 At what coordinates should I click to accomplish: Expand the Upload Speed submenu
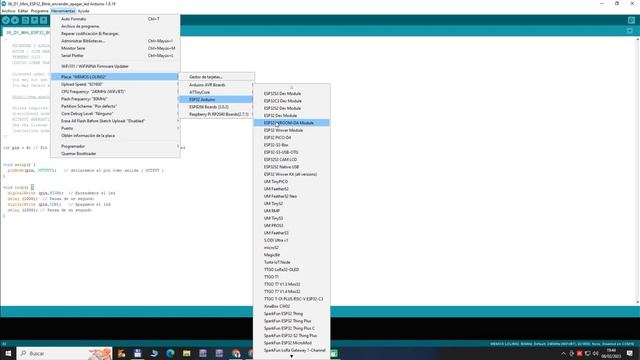tap(115, 84)
